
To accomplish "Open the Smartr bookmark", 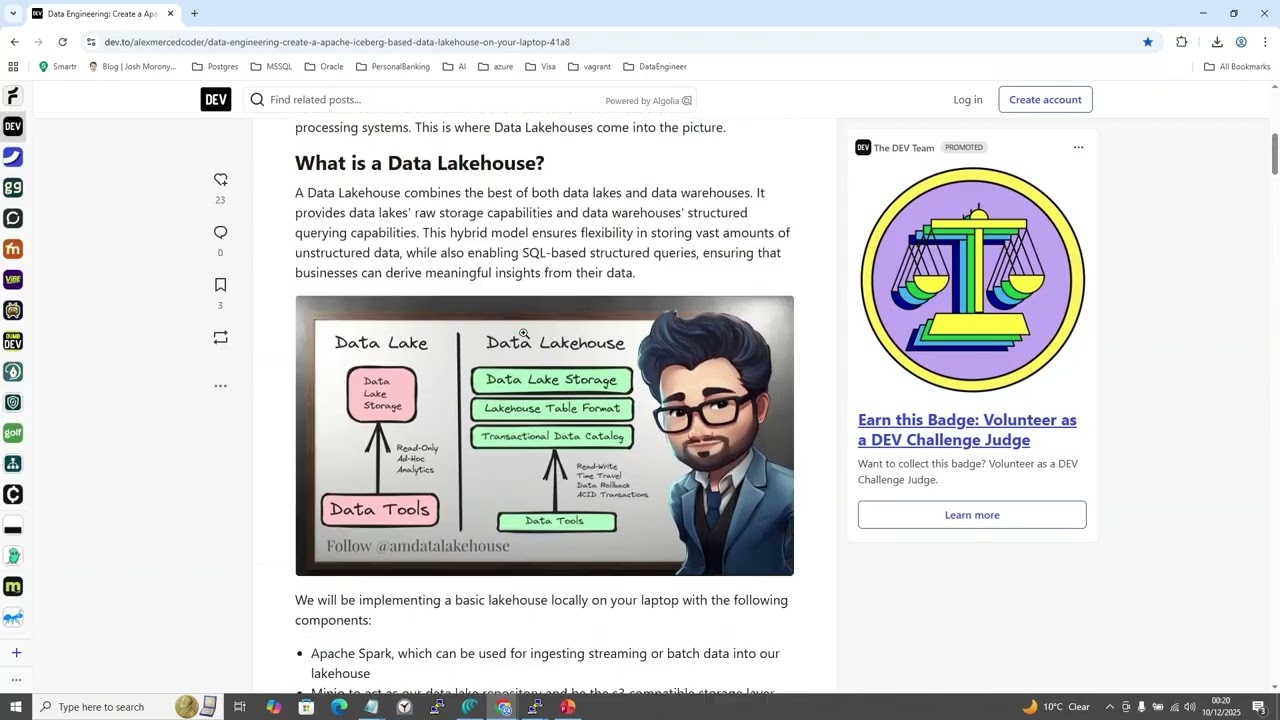I will [x=57, y=67].
